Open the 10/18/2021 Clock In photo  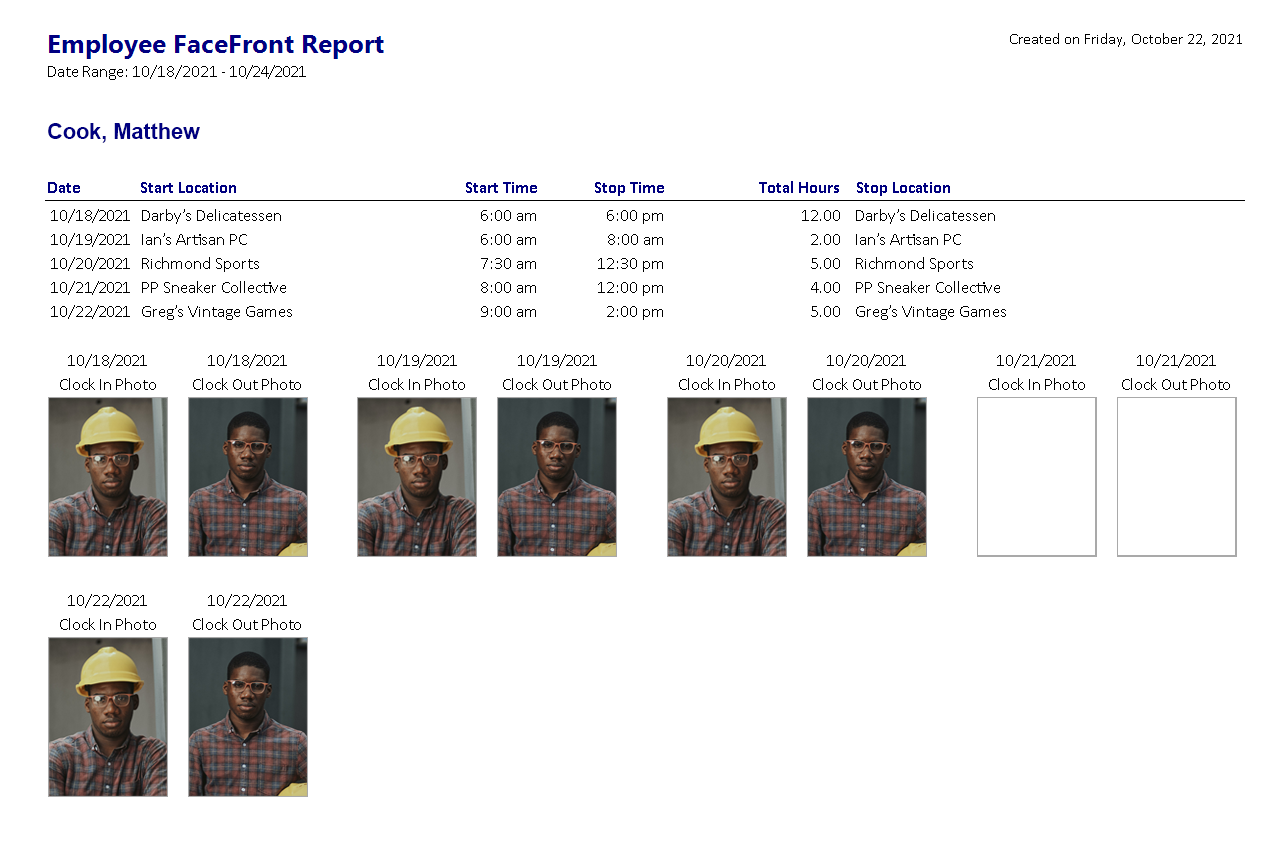pyautogui.click(x=108, y=476)
